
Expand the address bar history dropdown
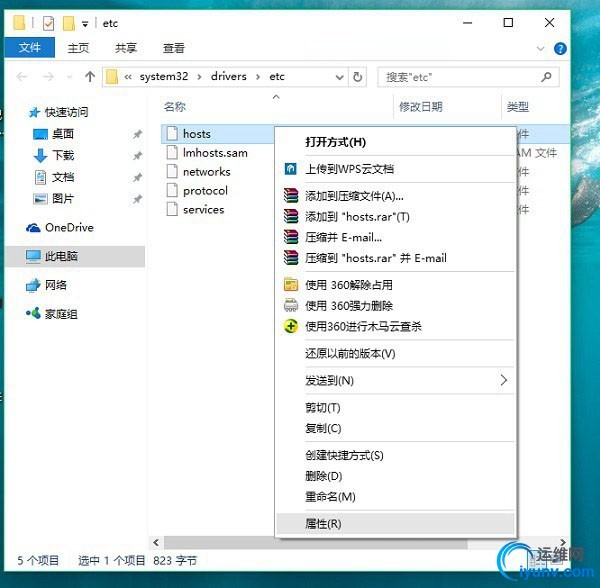[339, 77]
